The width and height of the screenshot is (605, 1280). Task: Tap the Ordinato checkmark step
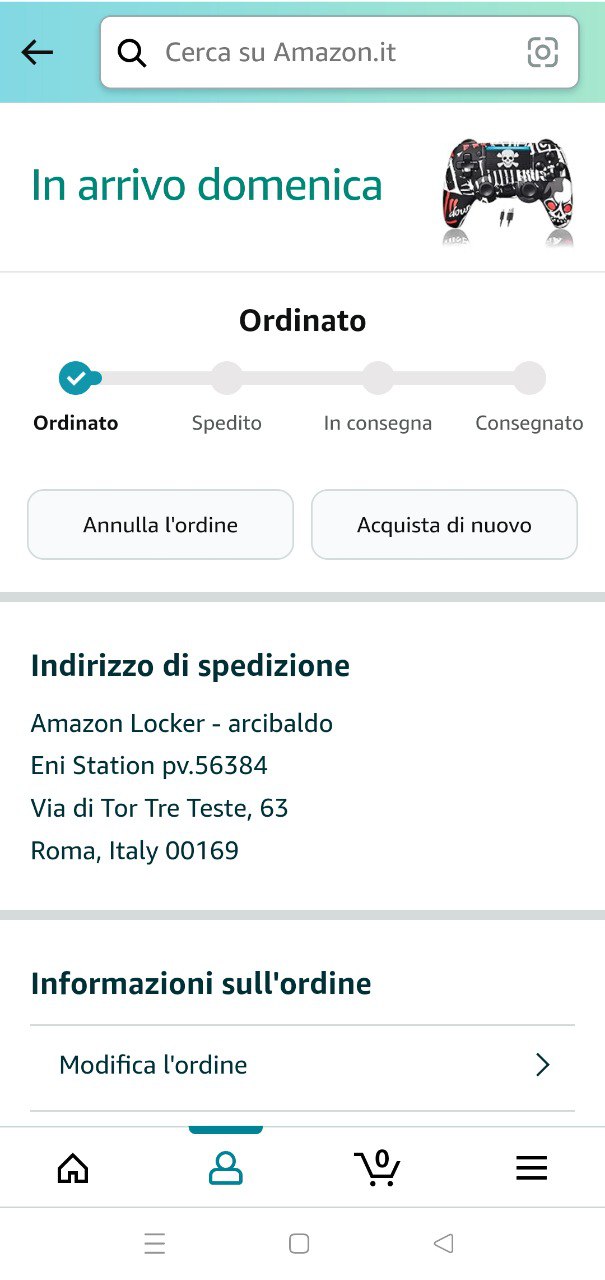point(75,378)
